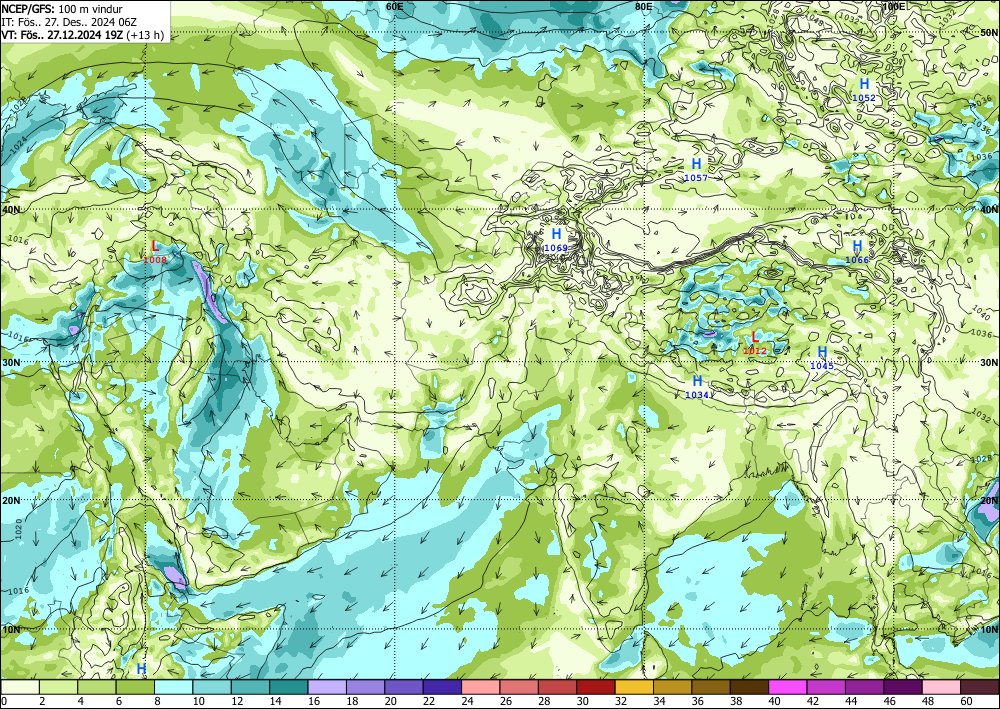
Task: Click the 'NCEP/GFS: 100 m vindur' title text
Action: [62, 9]
